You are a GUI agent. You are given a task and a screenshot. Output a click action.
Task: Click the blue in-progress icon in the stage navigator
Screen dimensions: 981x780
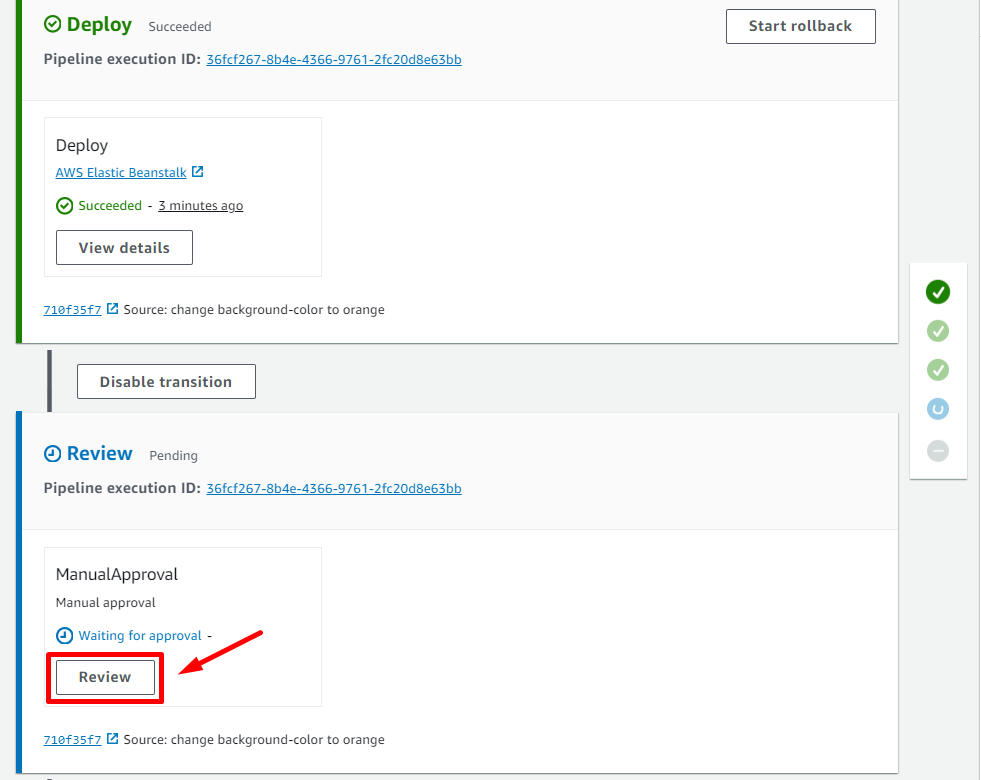pos(937,409)
